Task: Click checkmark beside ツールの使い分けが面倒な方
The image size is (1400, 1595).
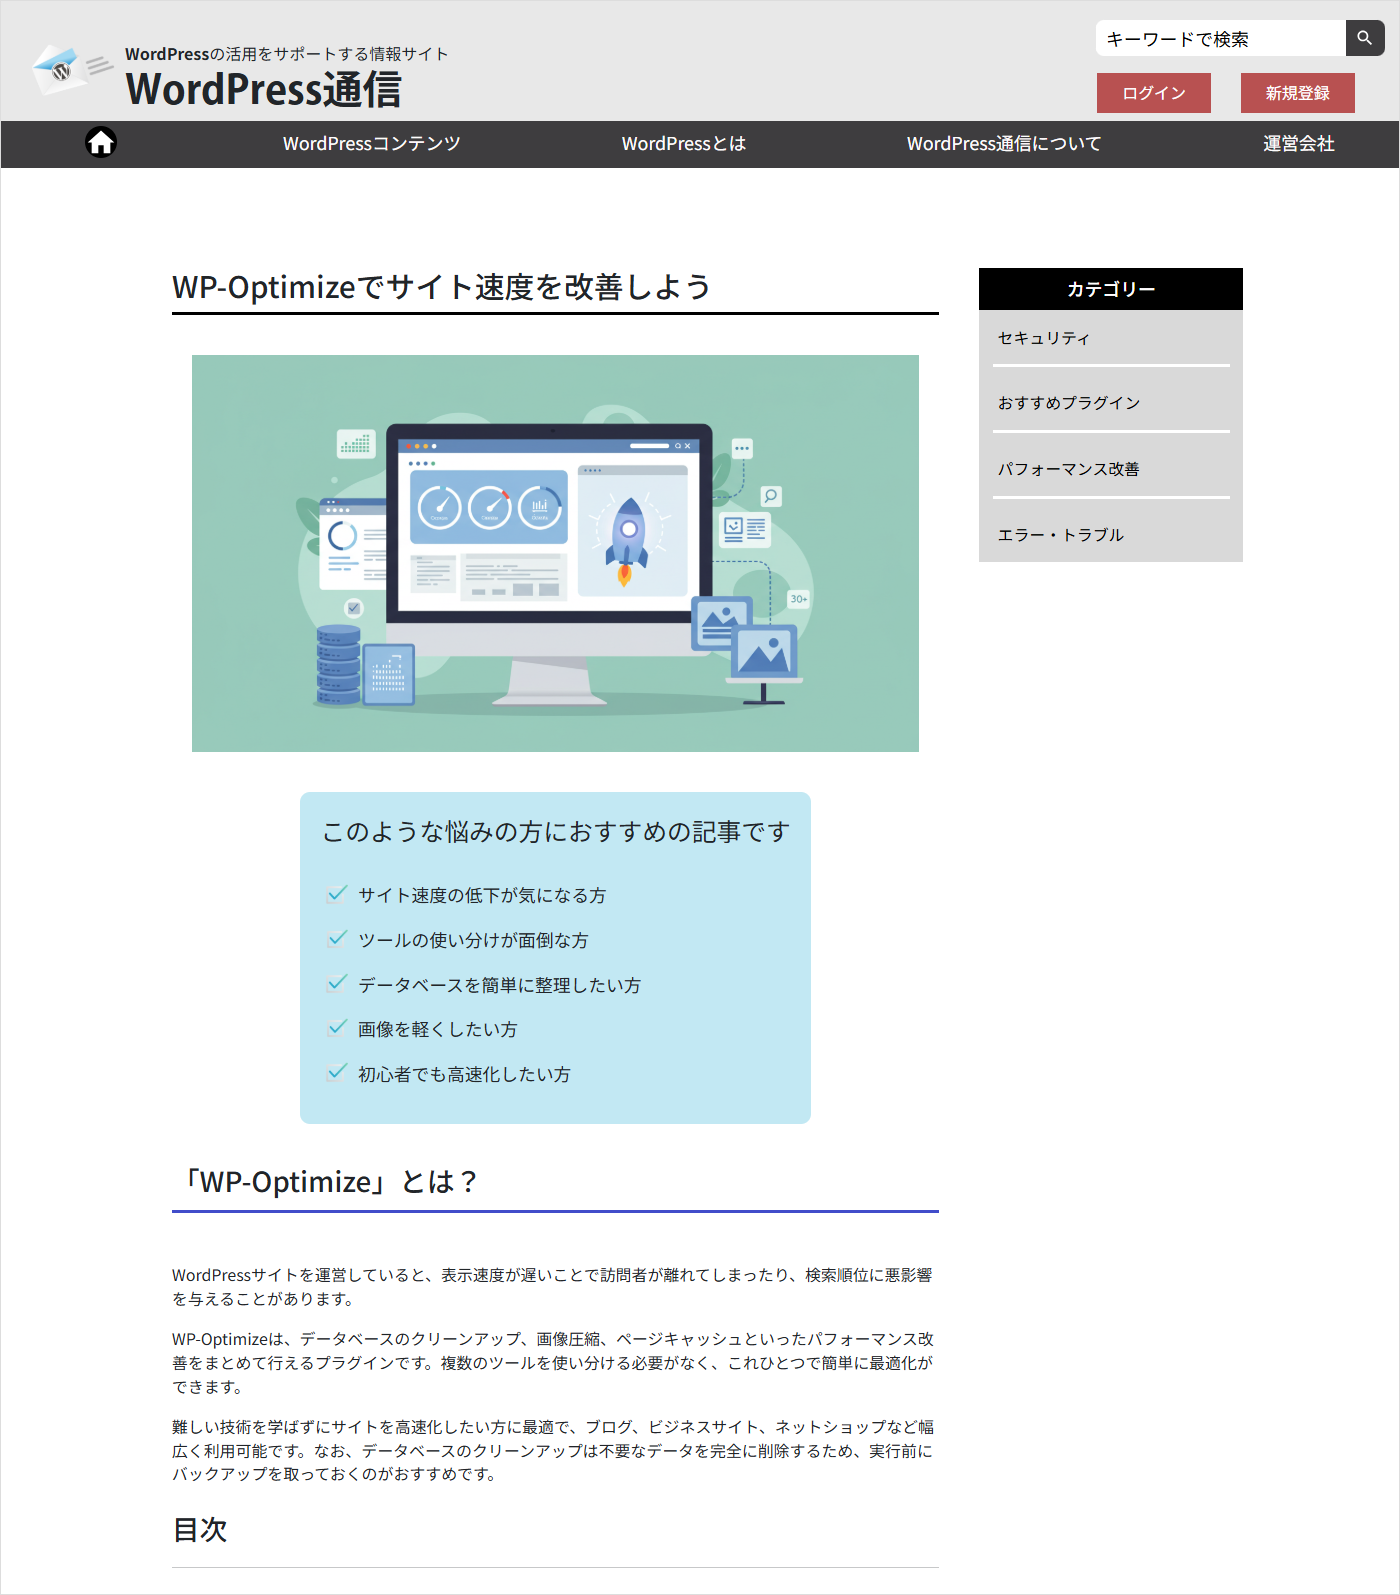Action: point(337,939)
